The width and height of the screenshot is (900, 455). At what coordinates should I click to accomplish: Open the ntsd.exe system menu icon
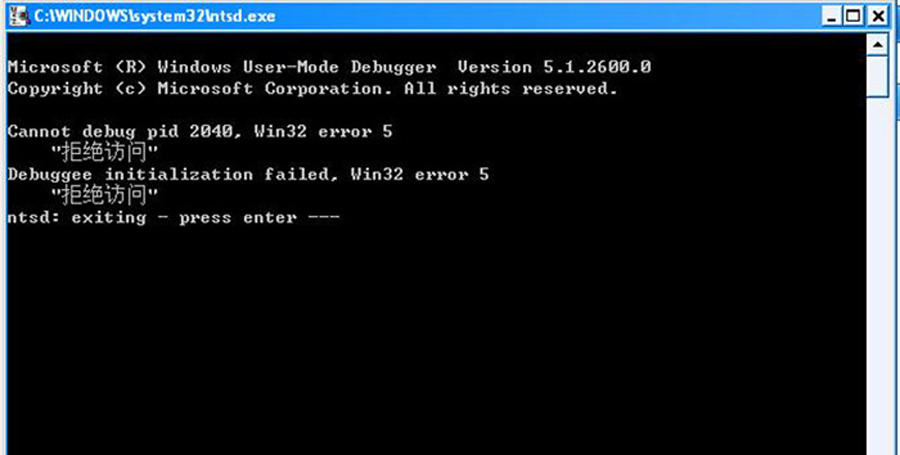click(18, 15)
